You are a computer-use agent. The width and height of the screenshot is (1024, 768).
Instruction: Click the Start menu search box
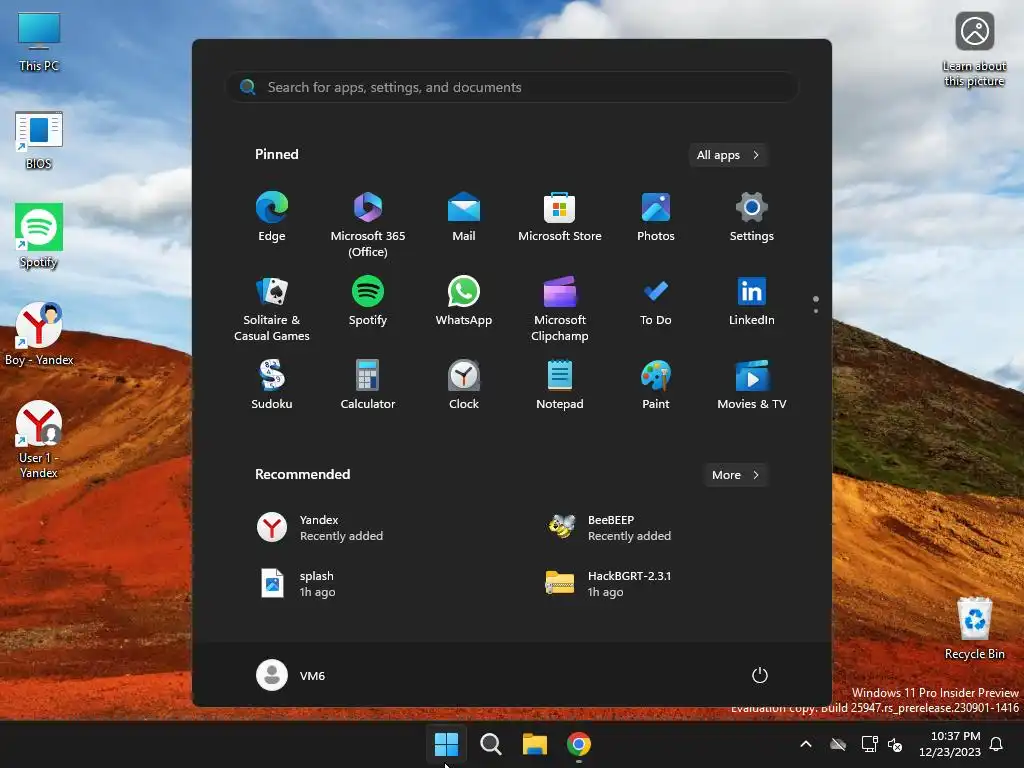point(512,87)
